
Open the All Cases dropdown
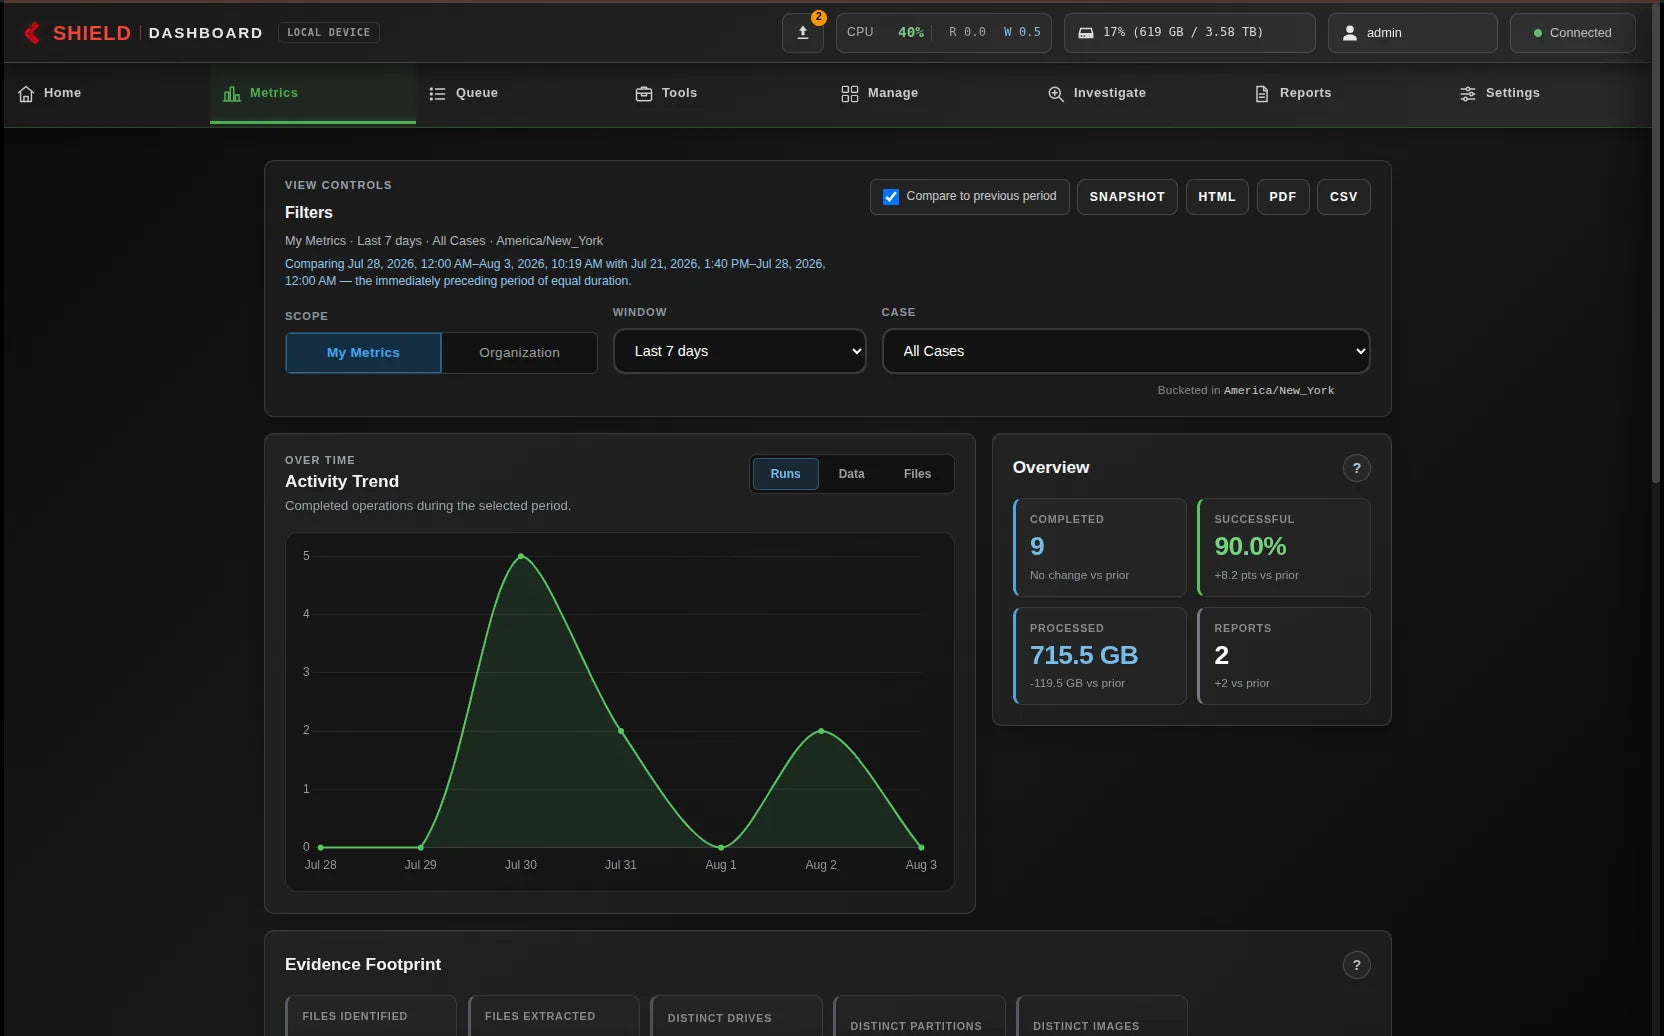click(1126, 351)
